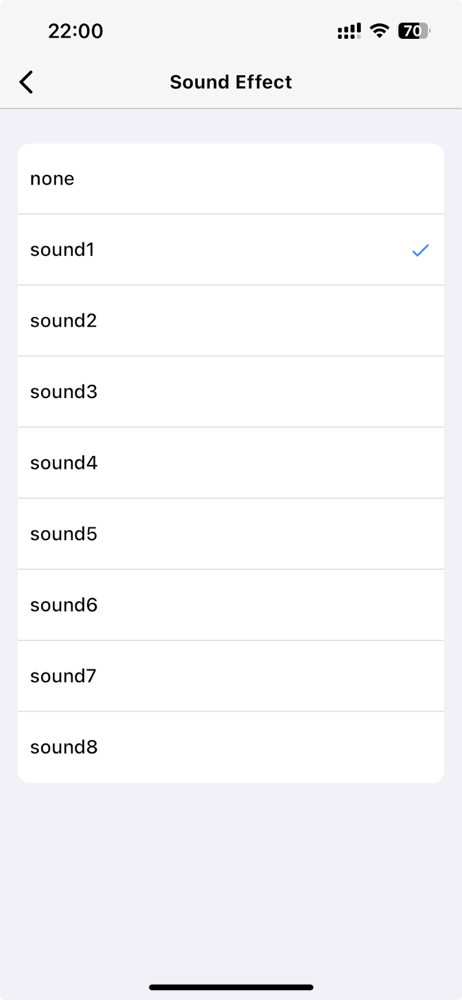The image size is (462, 1000).
Task: Tap blank header space right of the title
Action: click(376, 82)
